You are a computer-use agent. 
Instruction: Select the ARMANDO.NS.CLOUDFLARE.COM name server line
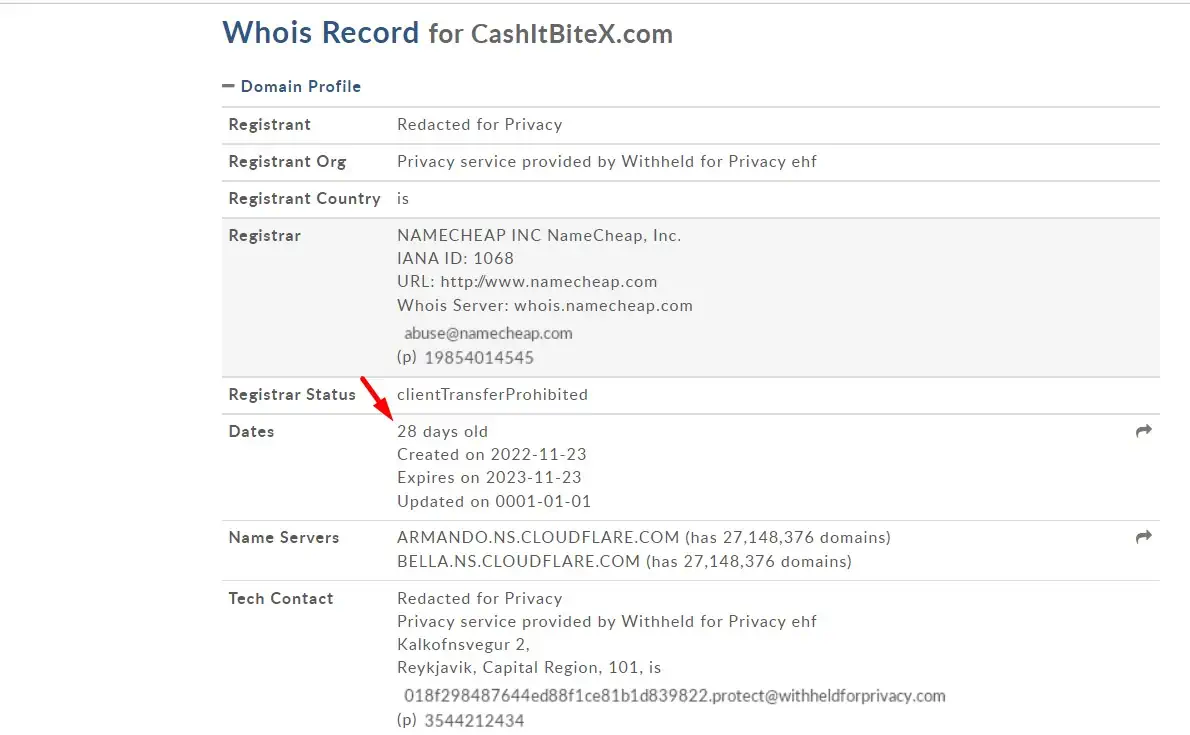644,538
